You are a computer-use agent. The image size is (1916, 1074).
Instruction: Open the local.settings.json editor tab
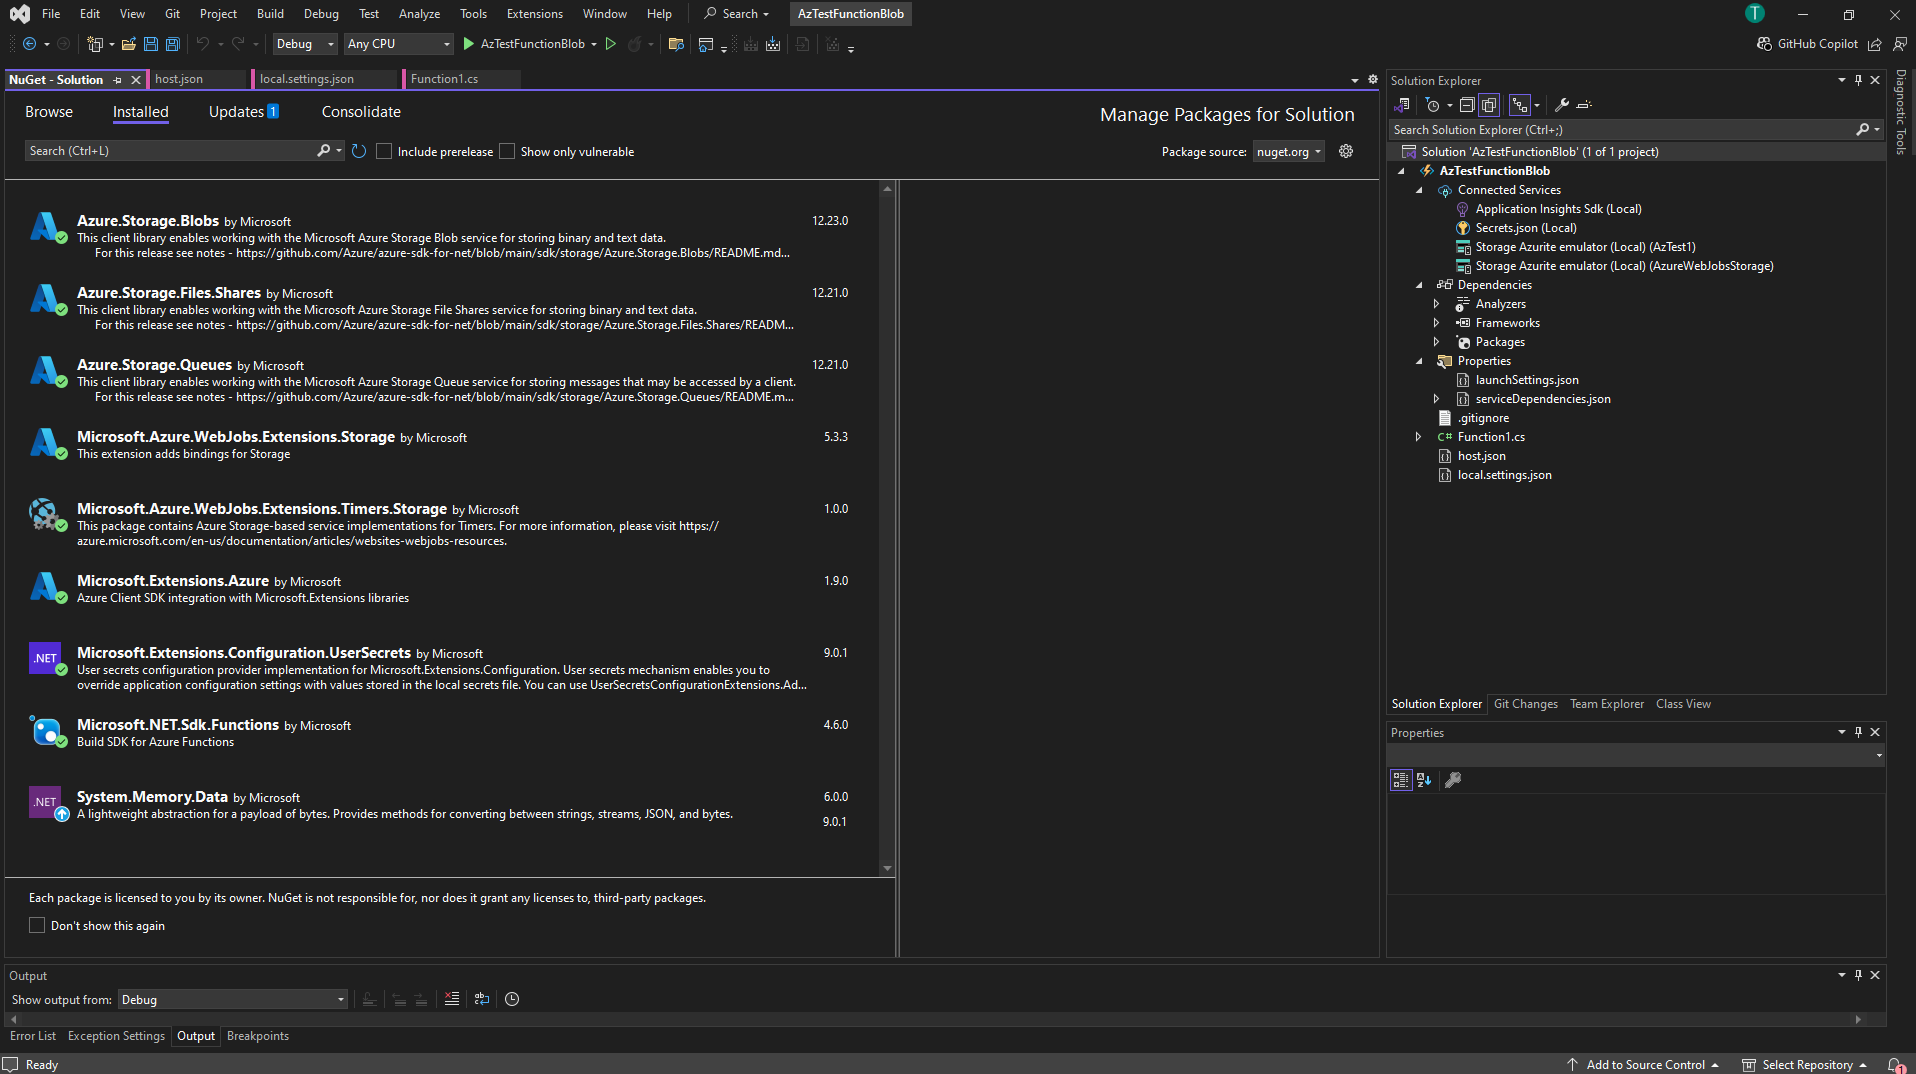[326, 79]
